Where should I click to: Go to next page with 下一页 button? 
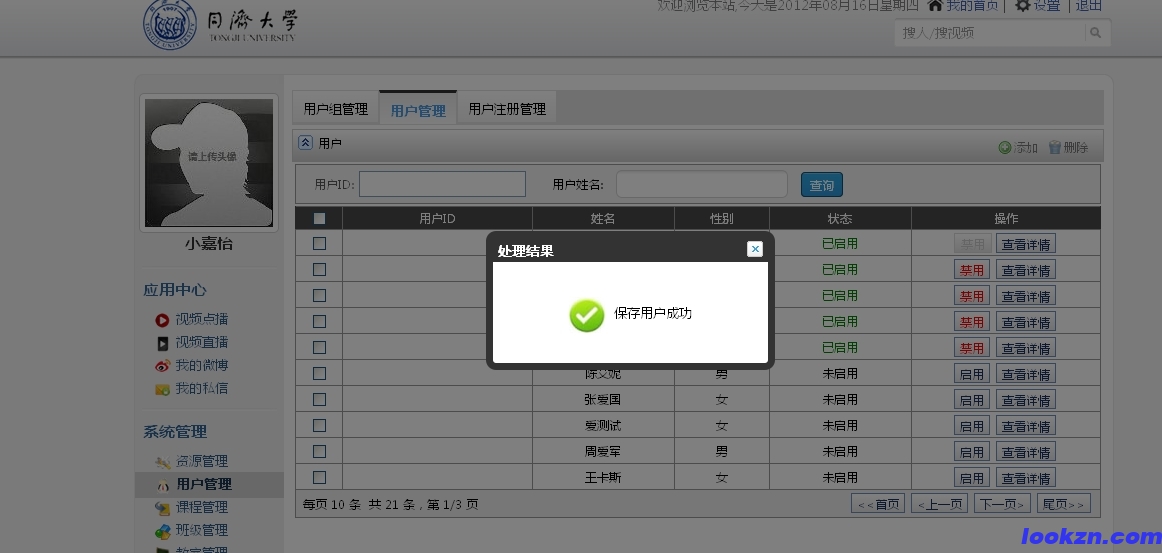click(1002, 504)
